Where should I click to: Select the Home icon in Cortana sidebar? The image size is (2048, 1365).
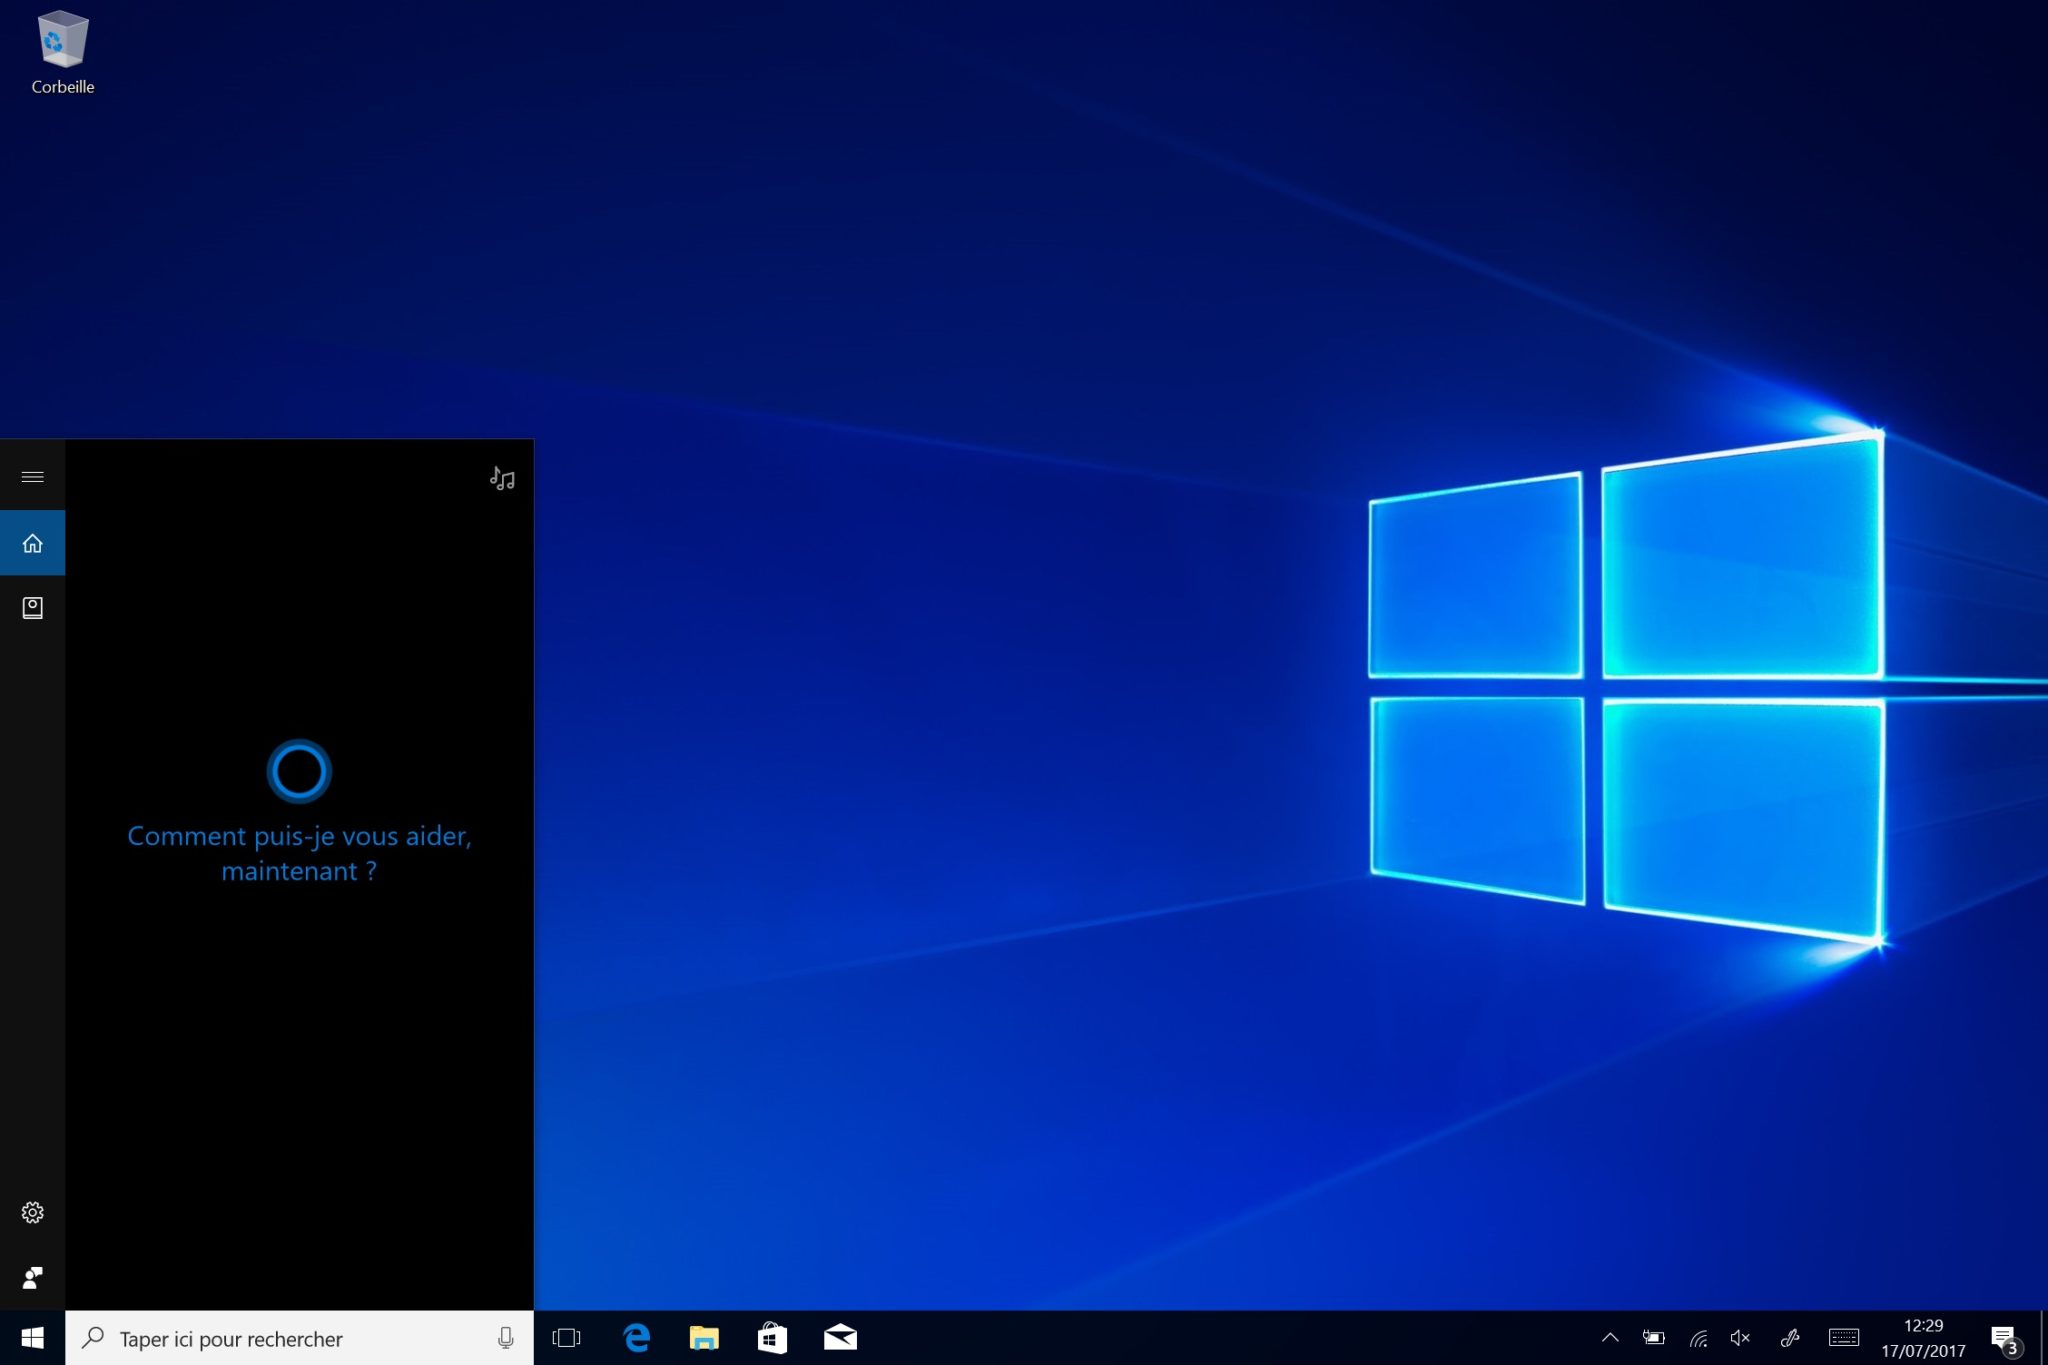pyautogui.click(x=33, y=542)
